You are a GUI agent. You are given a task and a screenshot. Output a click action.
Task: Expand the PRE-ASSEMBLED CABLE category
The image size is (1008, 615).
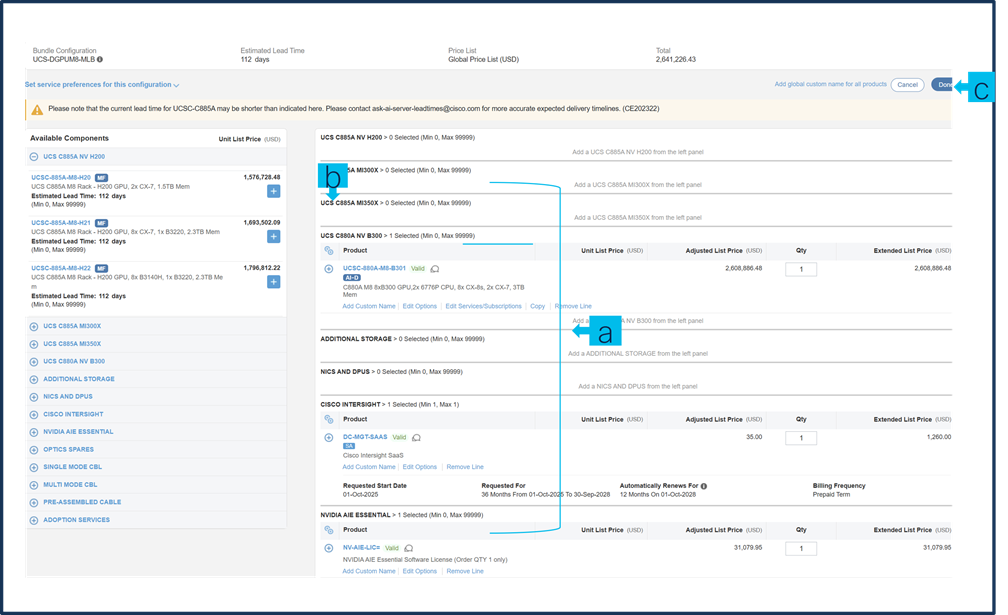[x=34, y=503]
